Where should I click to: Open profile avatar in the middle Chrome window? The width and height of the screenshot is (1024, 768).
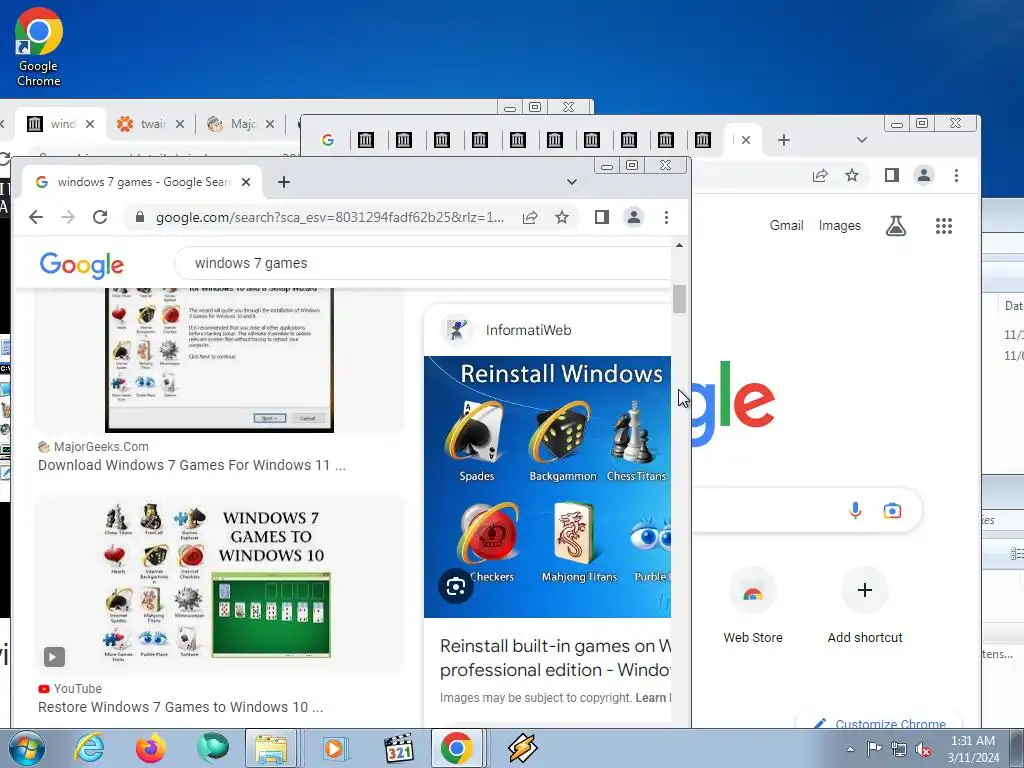(923, 175)
